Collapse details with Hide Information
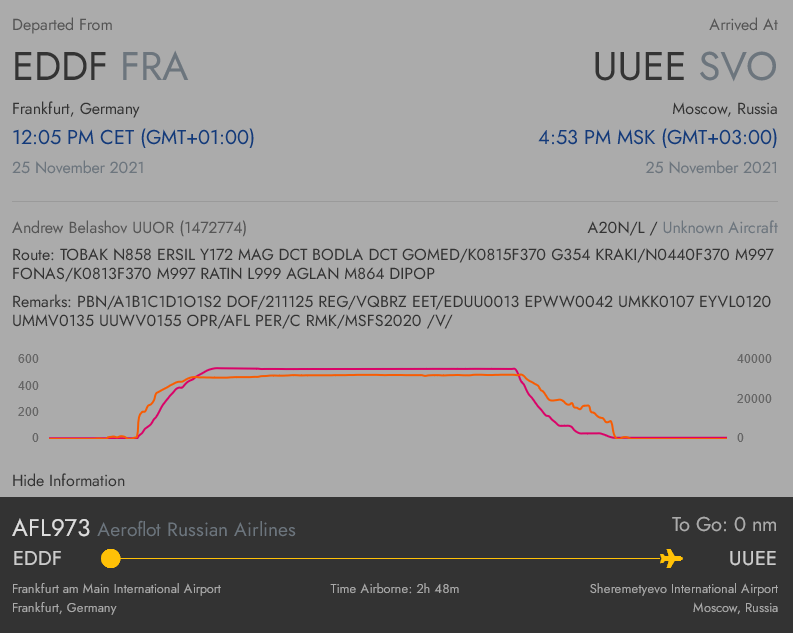This screenshot has width=793, height=633. tap(69, 481)
